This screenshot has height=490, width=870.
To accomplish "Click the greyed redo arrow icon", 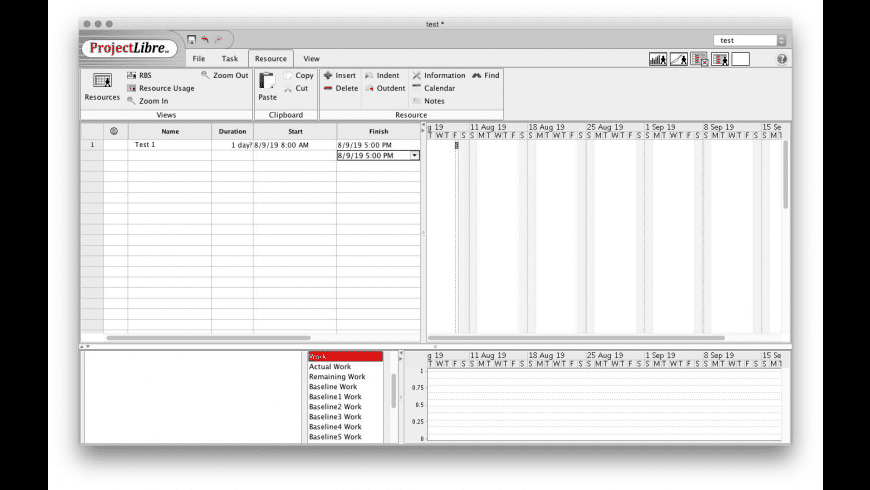I will click(219, 39).
